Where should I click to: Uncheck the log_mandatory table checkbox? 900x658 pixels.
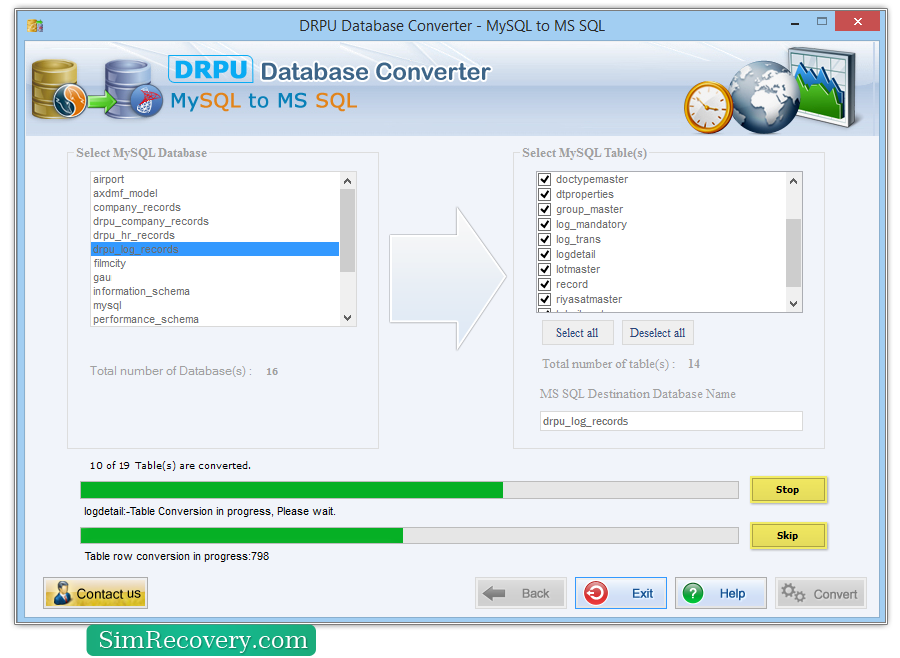coord(545,224)
